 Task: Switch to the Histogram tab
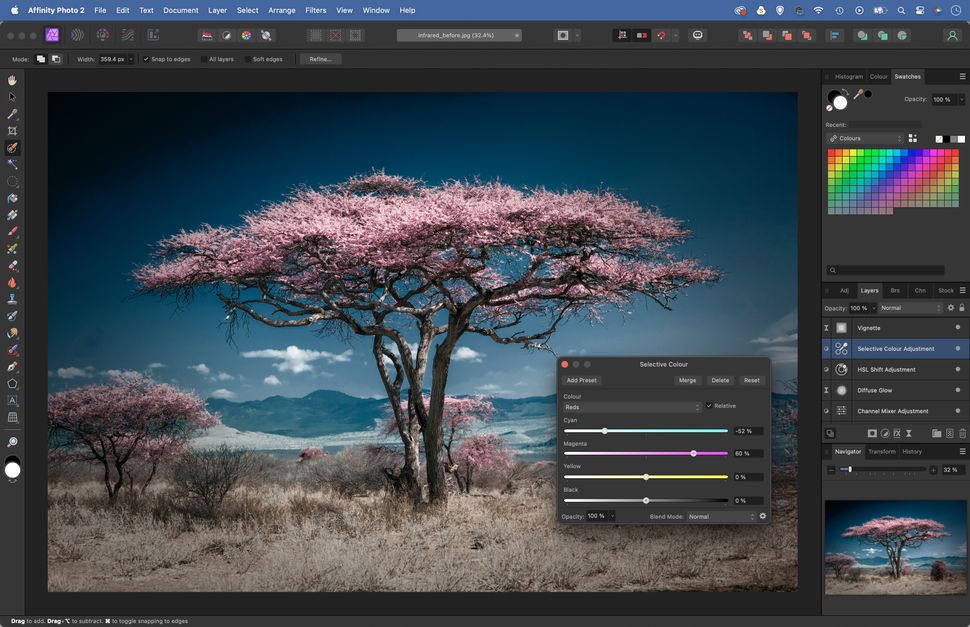click(x=849, y=76)
